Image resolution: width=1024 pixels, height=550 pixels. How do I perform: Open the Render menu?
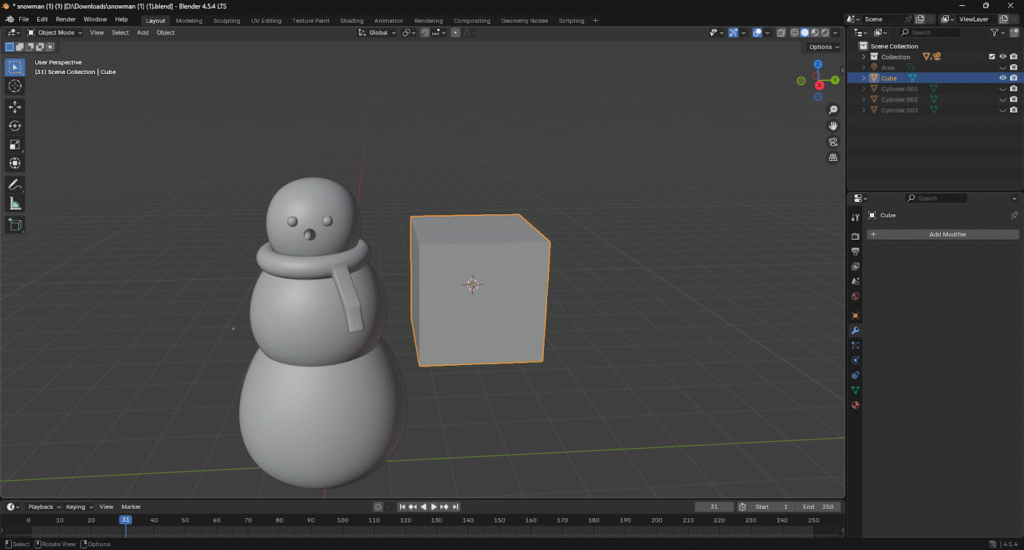point(66,19)
